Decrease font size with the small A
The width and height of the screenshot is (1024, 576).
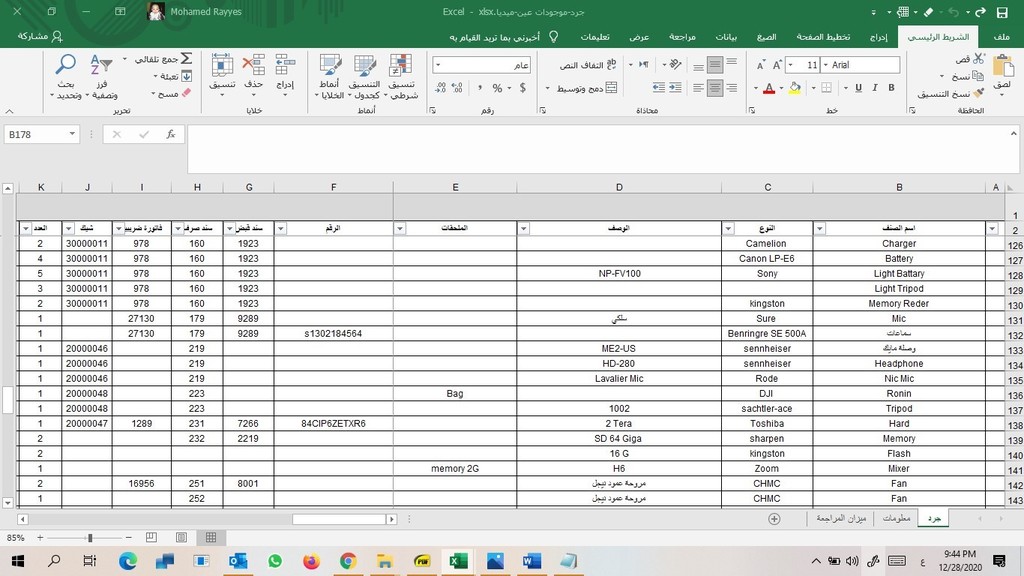click(x=761, y=65)
